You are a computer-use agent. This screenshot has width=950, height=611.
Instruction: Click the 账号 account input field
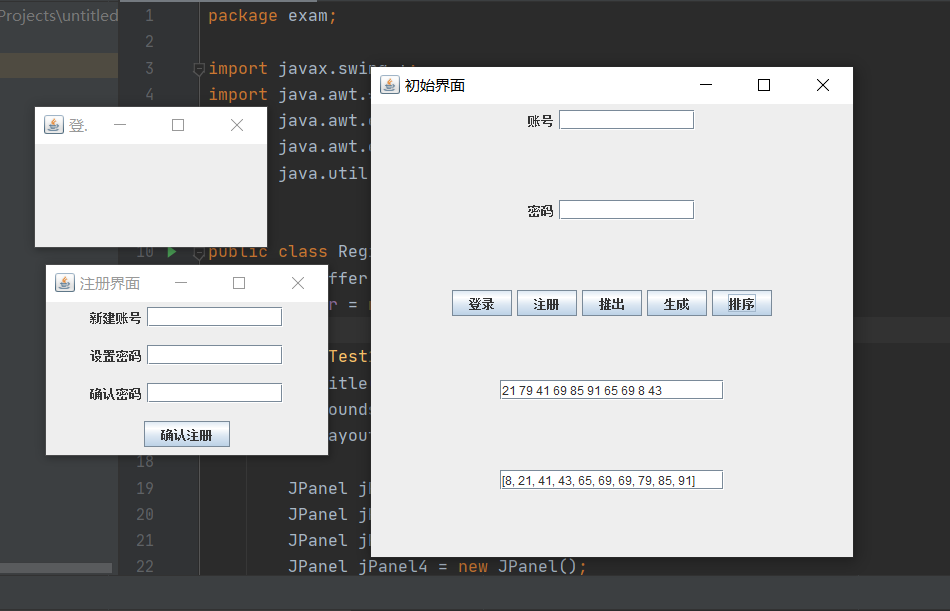[626, 118]
